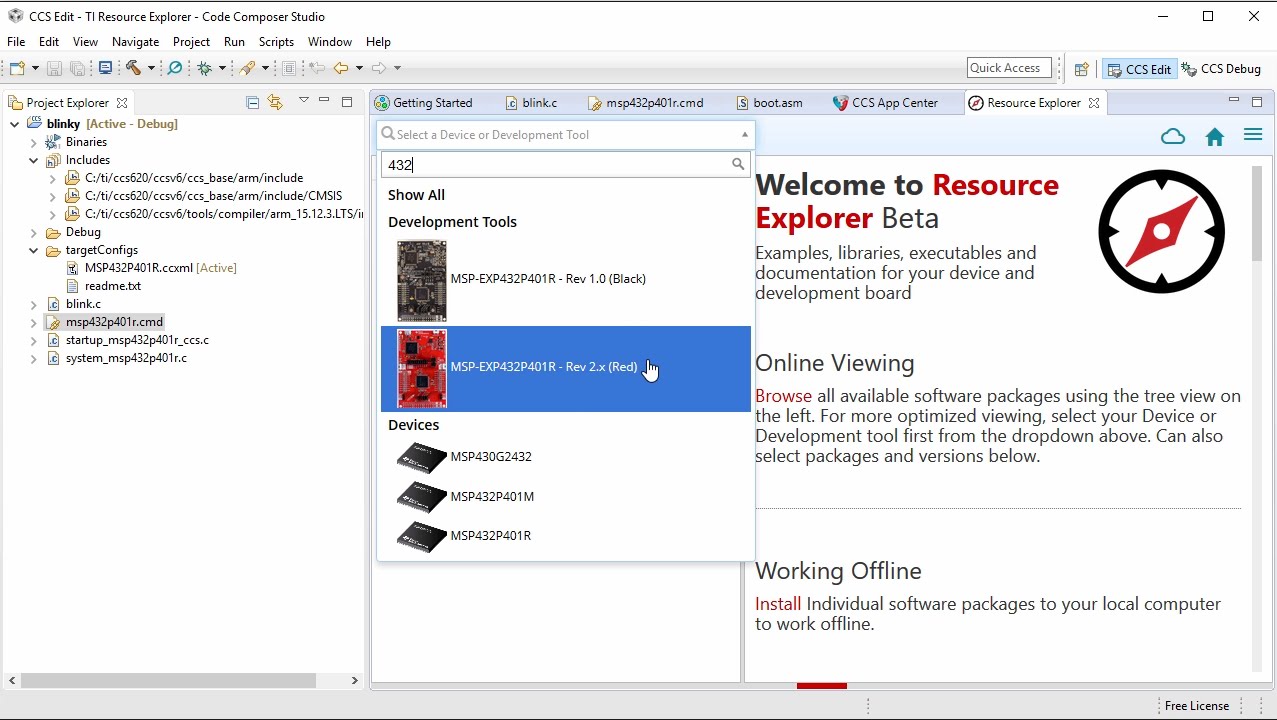
Task: Open the terminal monitor toolbar icon
Action: [105, 68]
